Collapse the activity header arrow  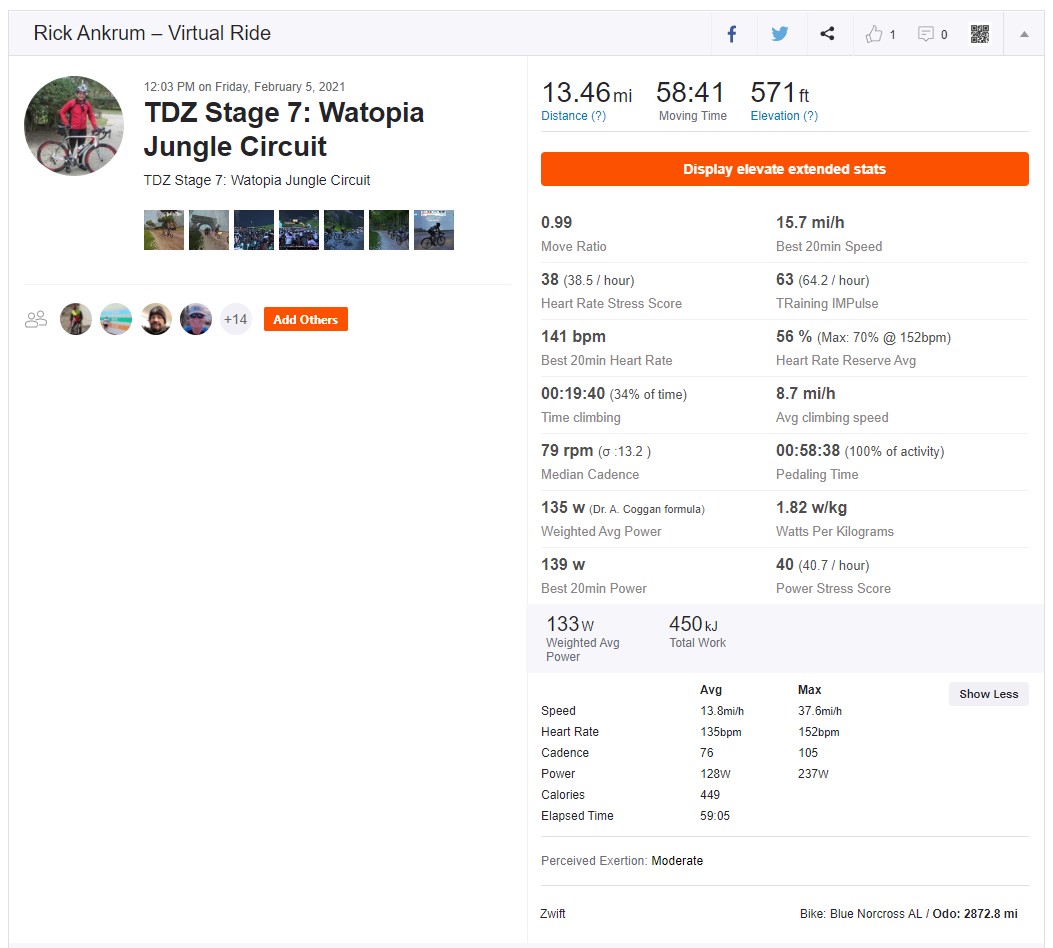click(1024, 34)
